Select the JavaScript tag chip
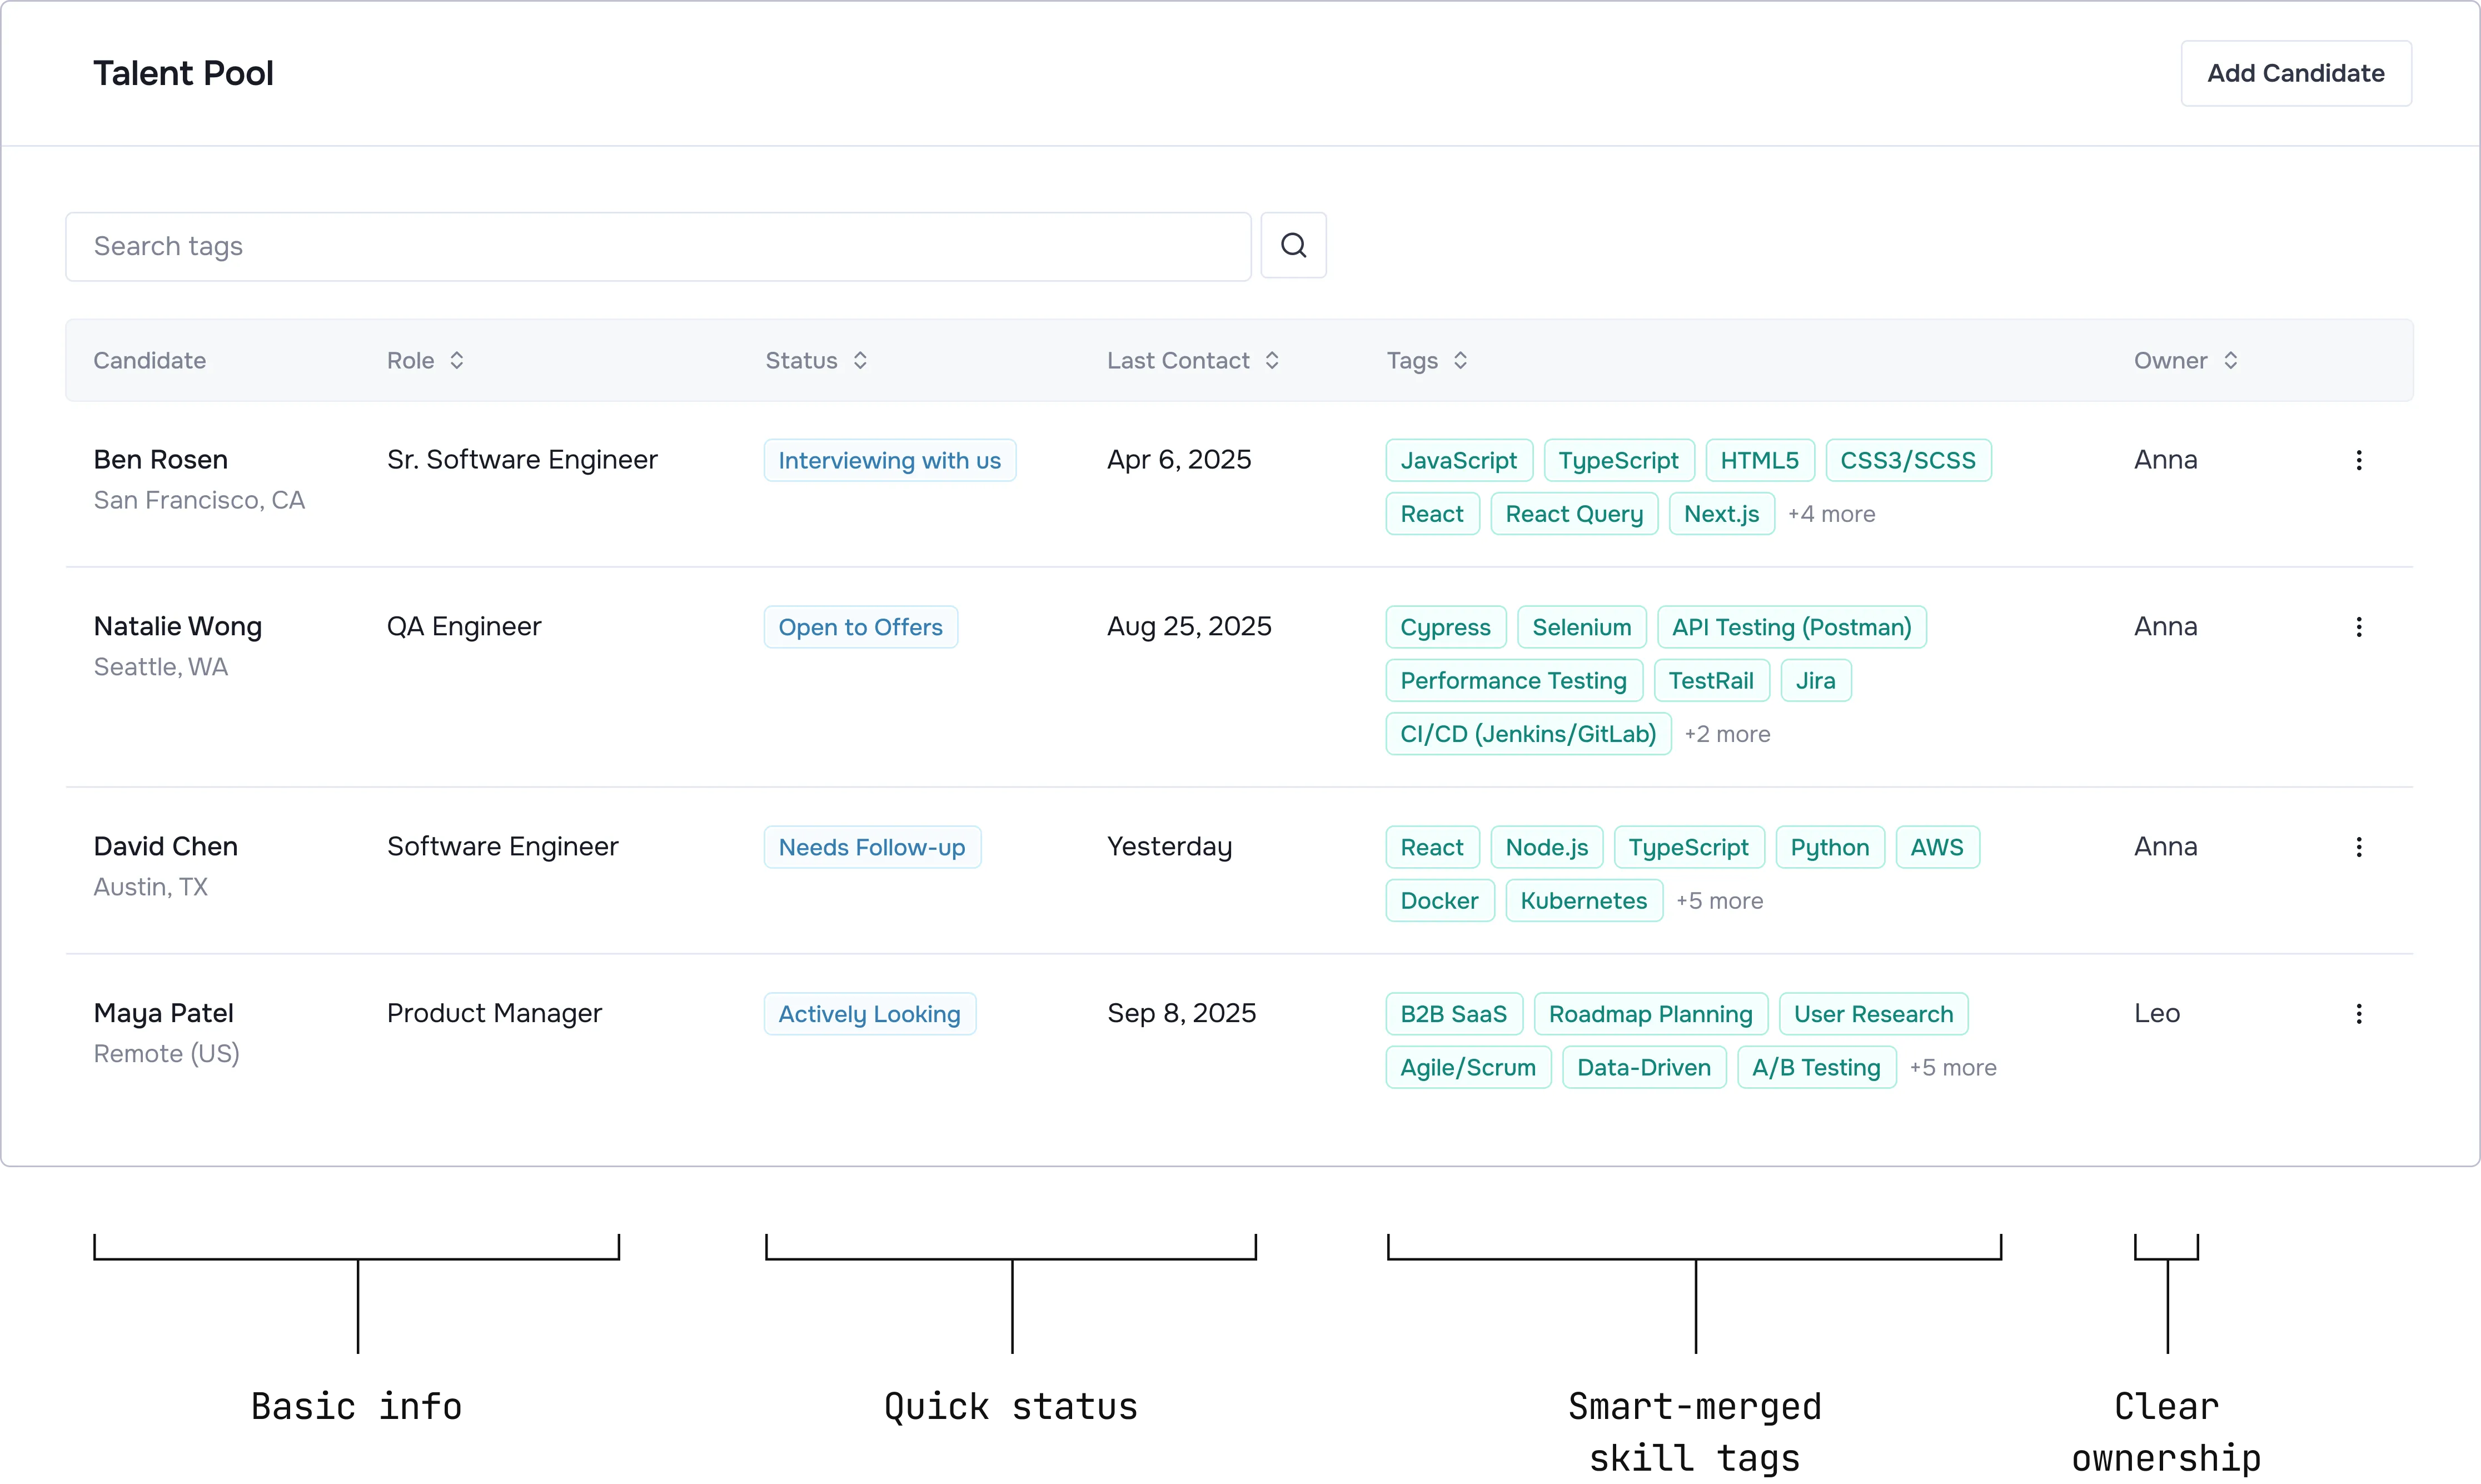 point(1458,460)
